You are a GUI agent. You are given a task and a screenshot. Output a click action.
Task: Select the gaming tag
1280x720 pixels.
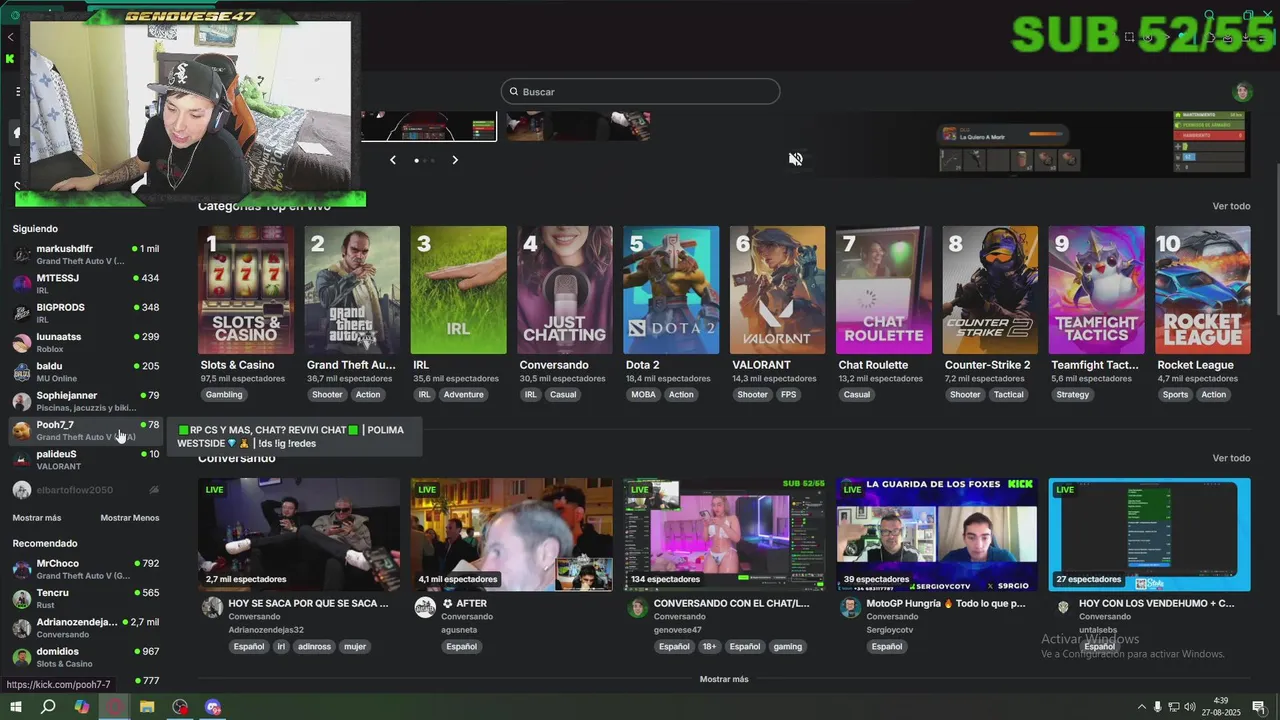point(788,647)
